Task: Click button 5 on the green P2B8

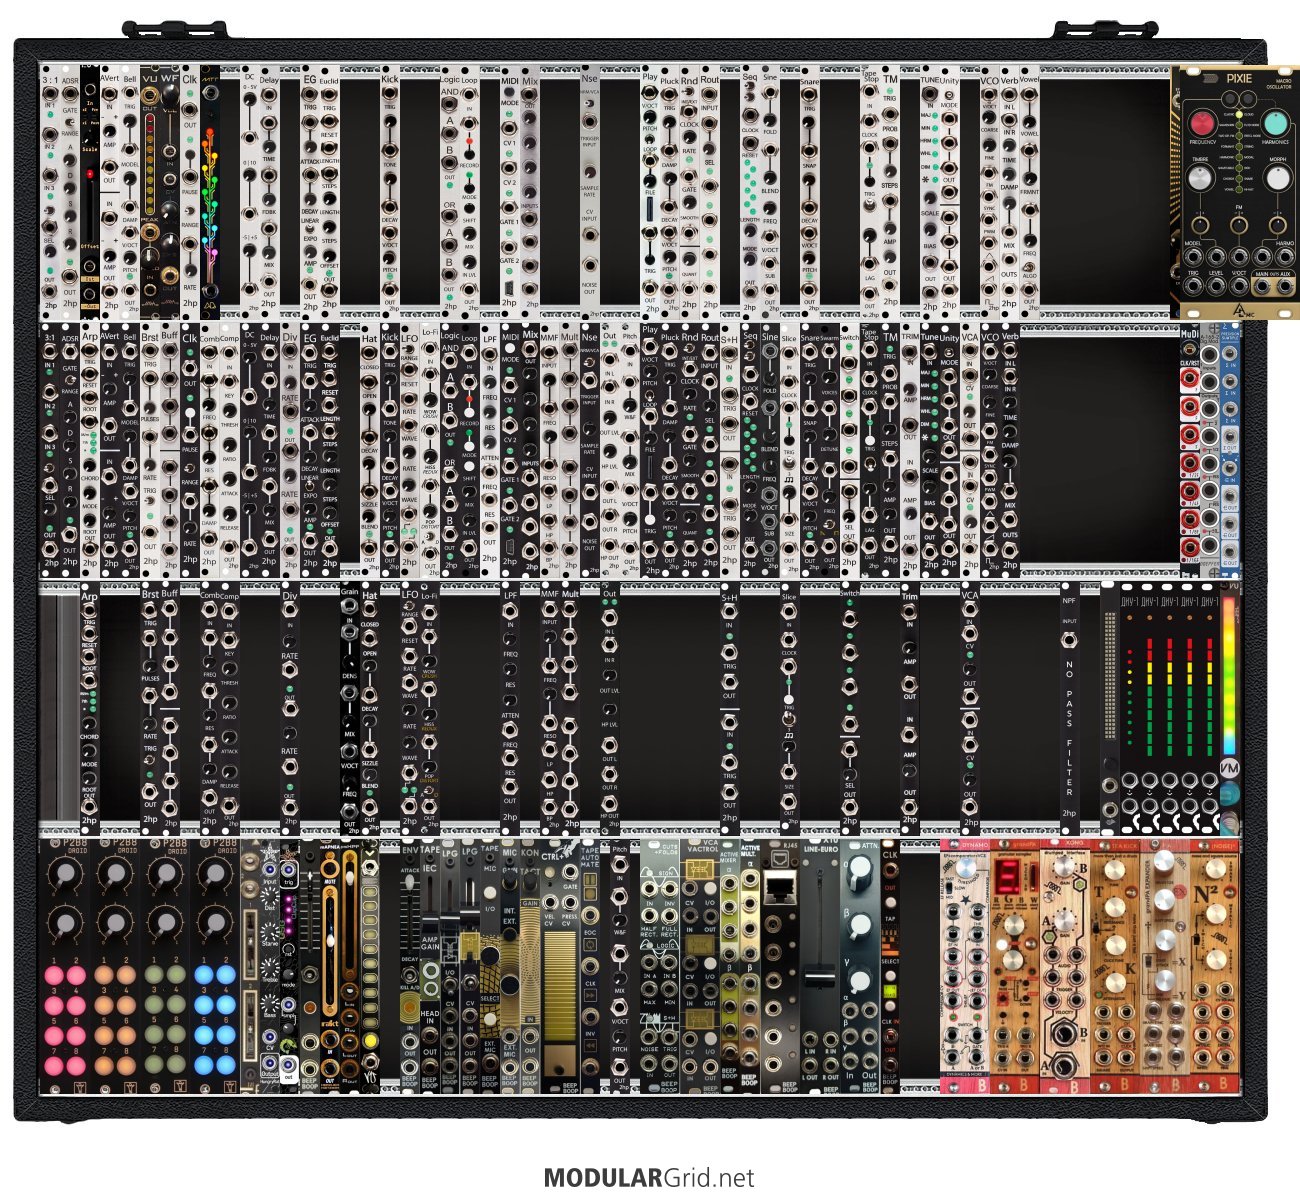Action: 152,1035
